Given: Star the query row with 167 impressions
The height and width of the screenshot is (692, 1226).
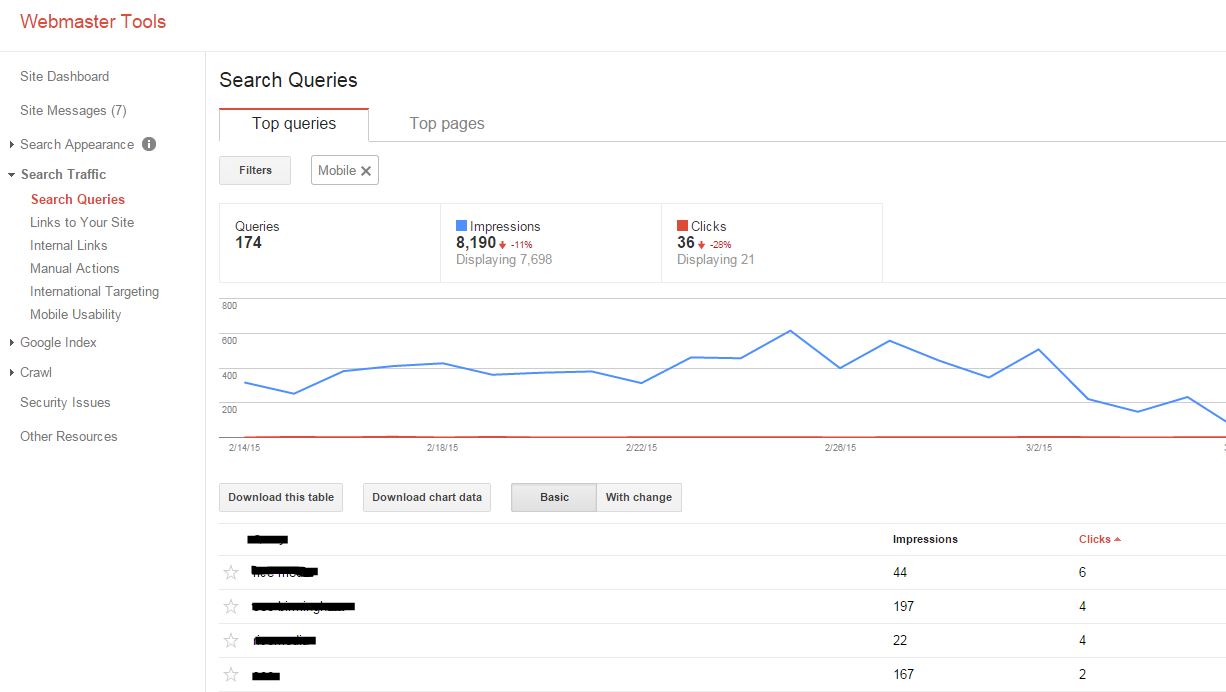Looking at the screenshot, I should coord(231,675).
